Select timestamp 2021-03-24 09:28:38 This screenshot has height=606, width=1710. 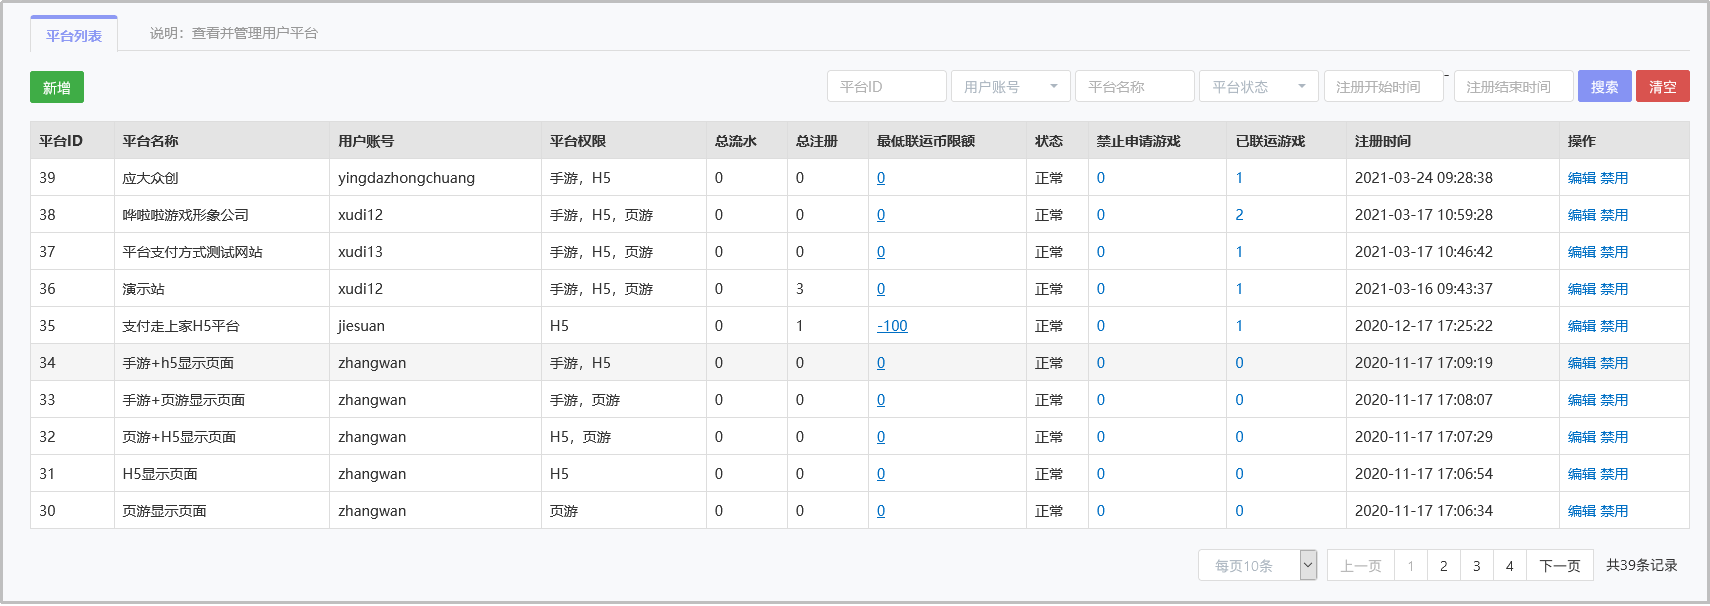pos(1423,178)
